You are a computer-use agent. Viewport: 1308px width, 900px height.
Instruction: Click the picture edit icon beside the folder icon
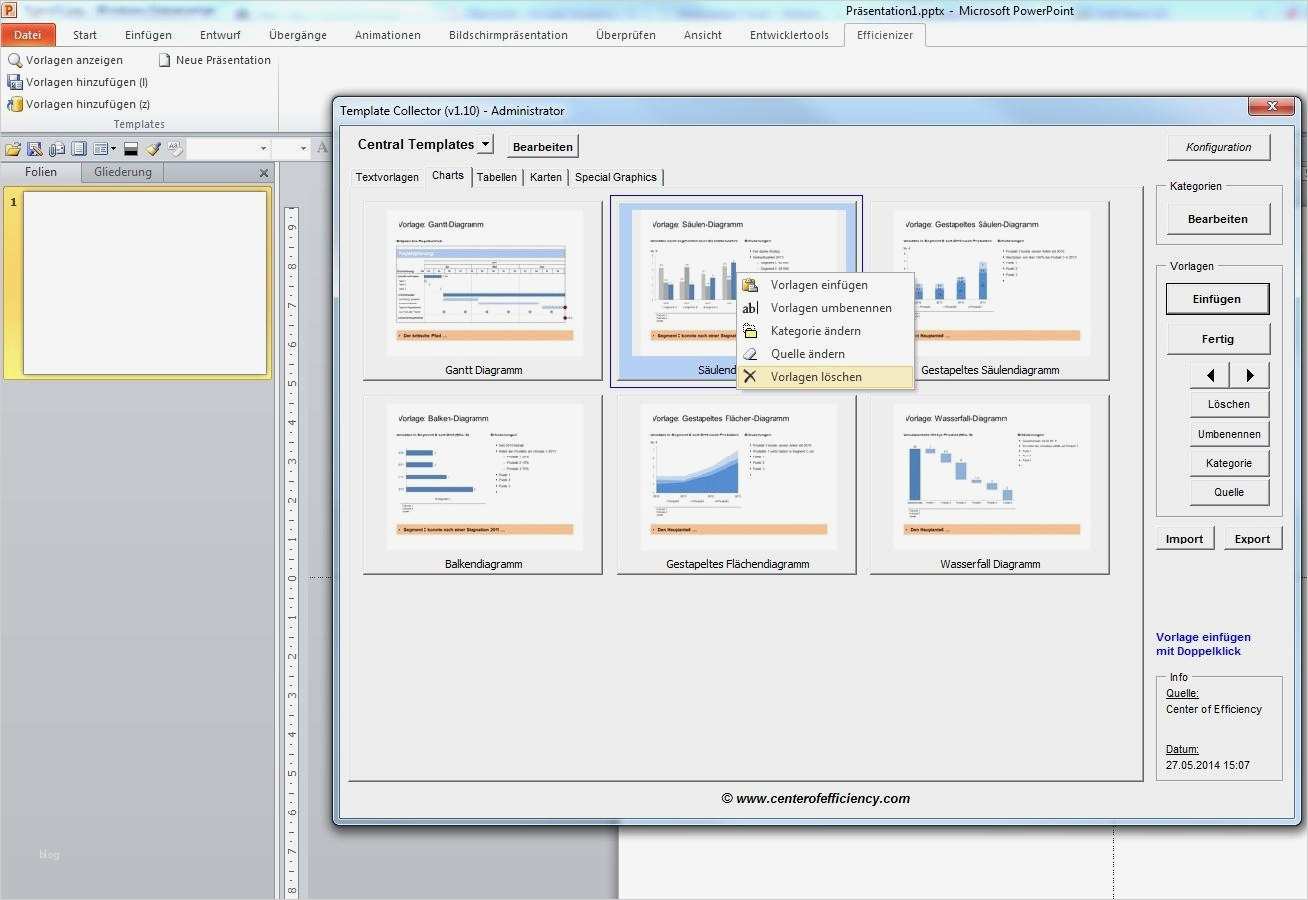(35, 149)
